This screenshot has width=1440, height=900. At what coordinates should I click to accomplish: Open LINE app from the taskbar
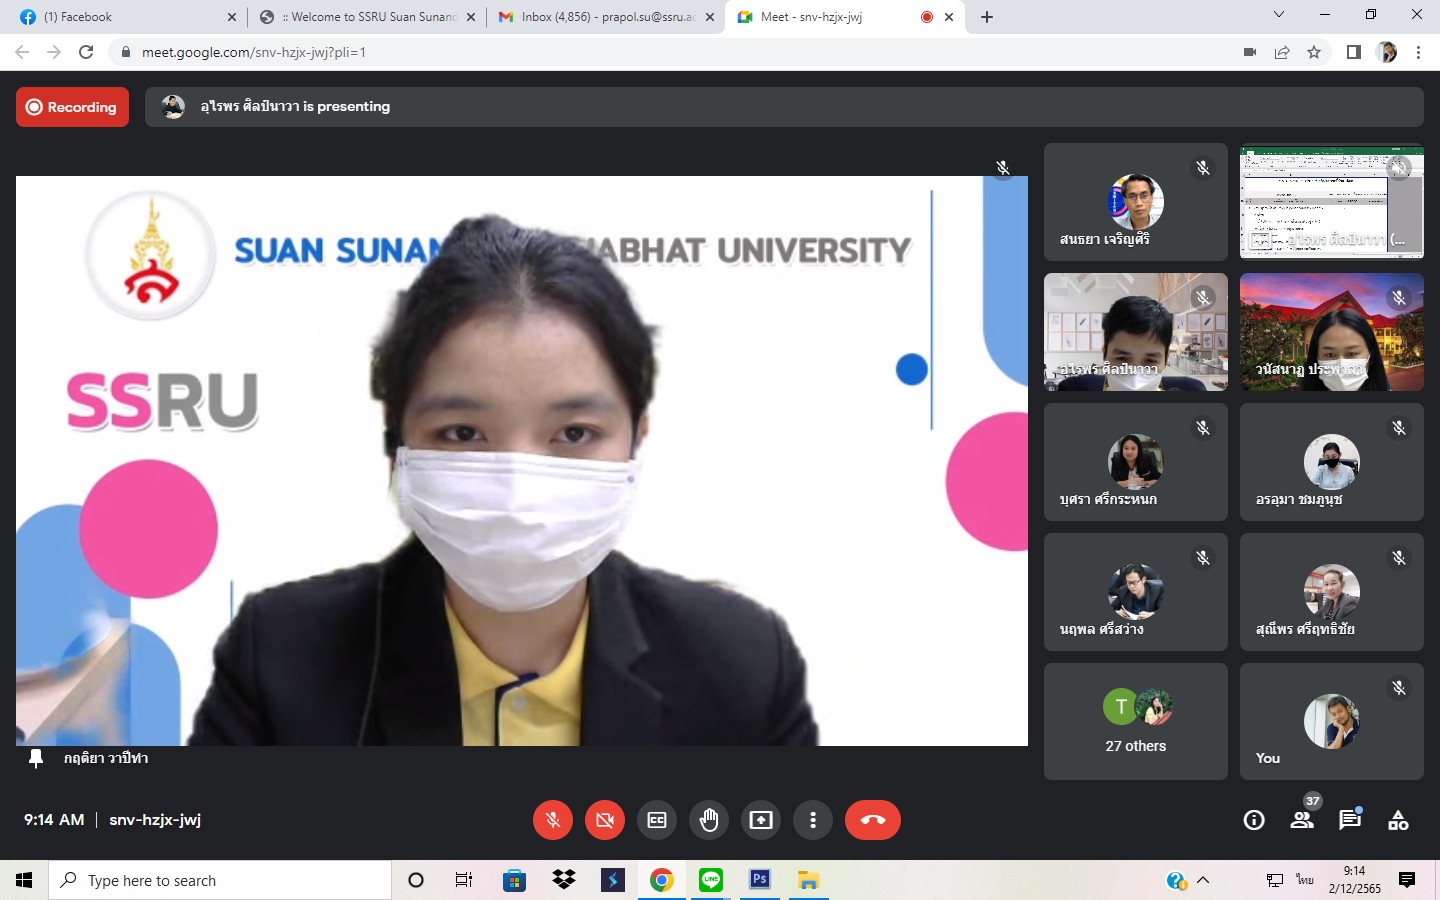711,880
